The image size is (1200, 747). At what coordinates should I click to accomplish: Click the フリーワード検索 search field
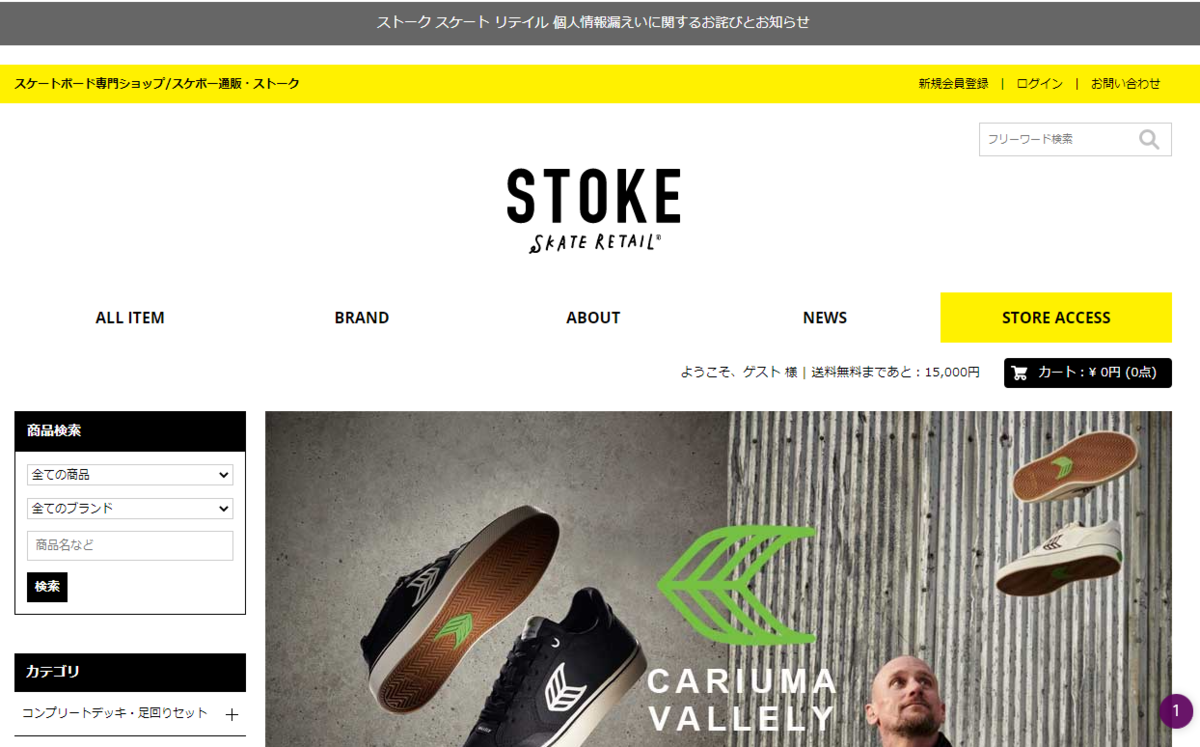point(1055,139)
